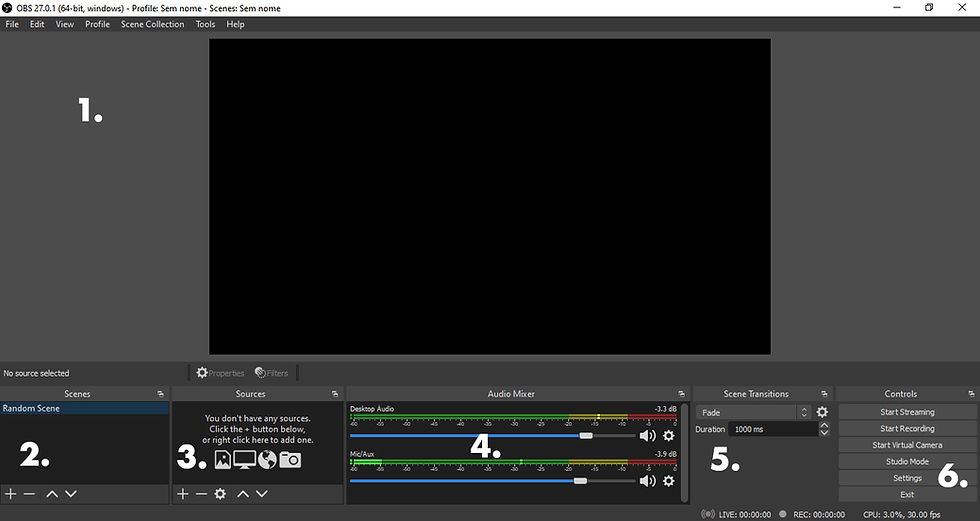980x521 pixels.
Task: Pop out the Scenes dock
Action: click(161, 394)
